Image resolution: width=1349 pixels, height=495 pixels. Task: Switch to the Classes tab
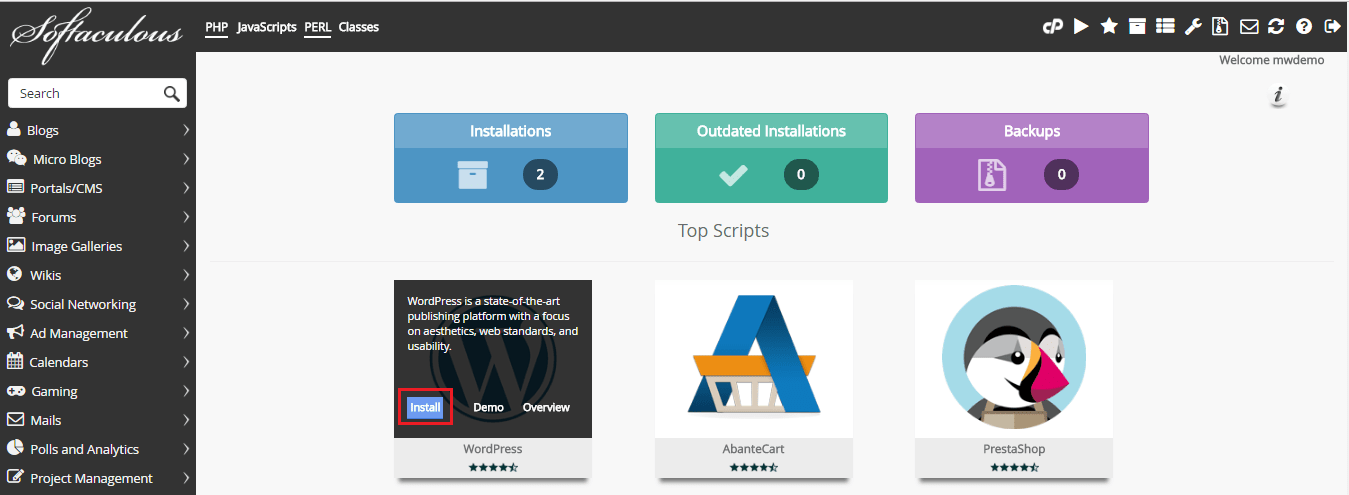pyautogui.click(x=359, y=27)
